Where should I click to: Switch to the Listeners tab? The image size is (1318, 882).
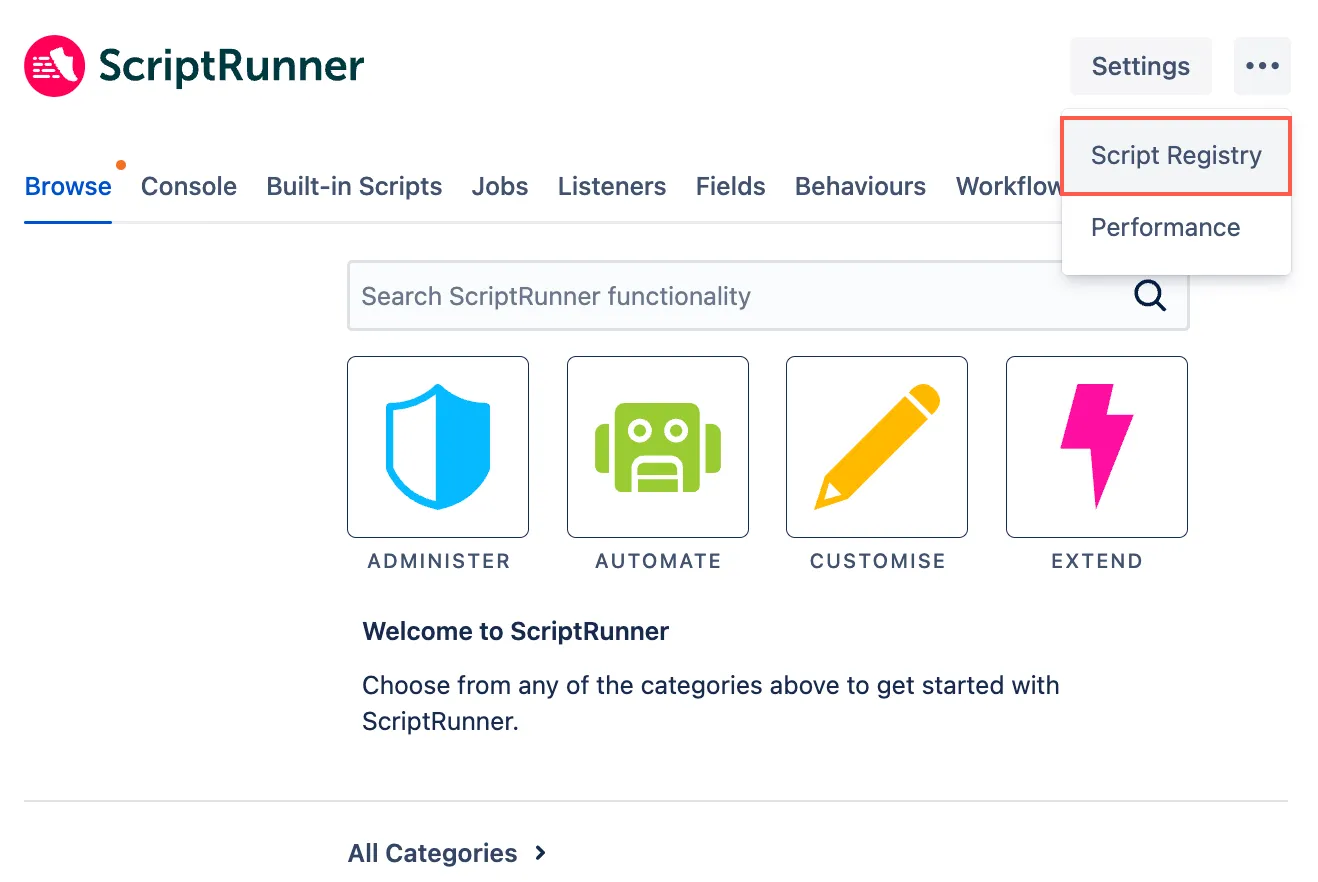[612, 187]
